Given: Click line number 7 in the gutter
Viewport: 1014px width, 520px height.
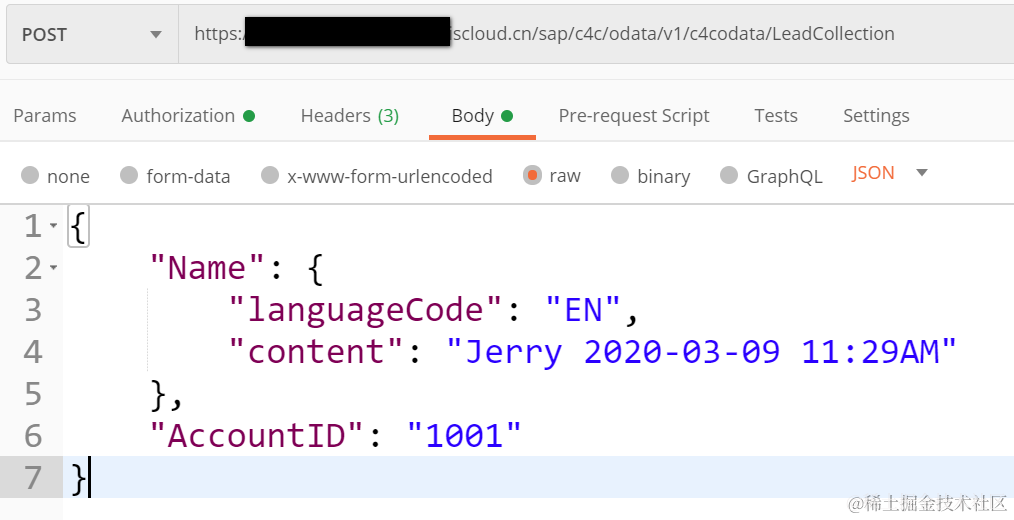Looking at the screenshot, I should [x=32, y=478].
